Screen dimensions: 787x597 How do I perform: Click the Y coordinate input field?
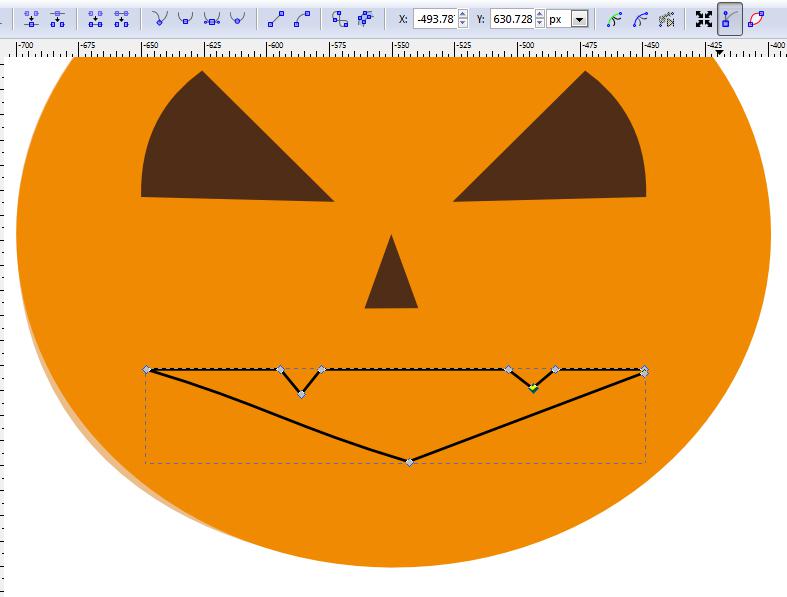click(511, 19)
